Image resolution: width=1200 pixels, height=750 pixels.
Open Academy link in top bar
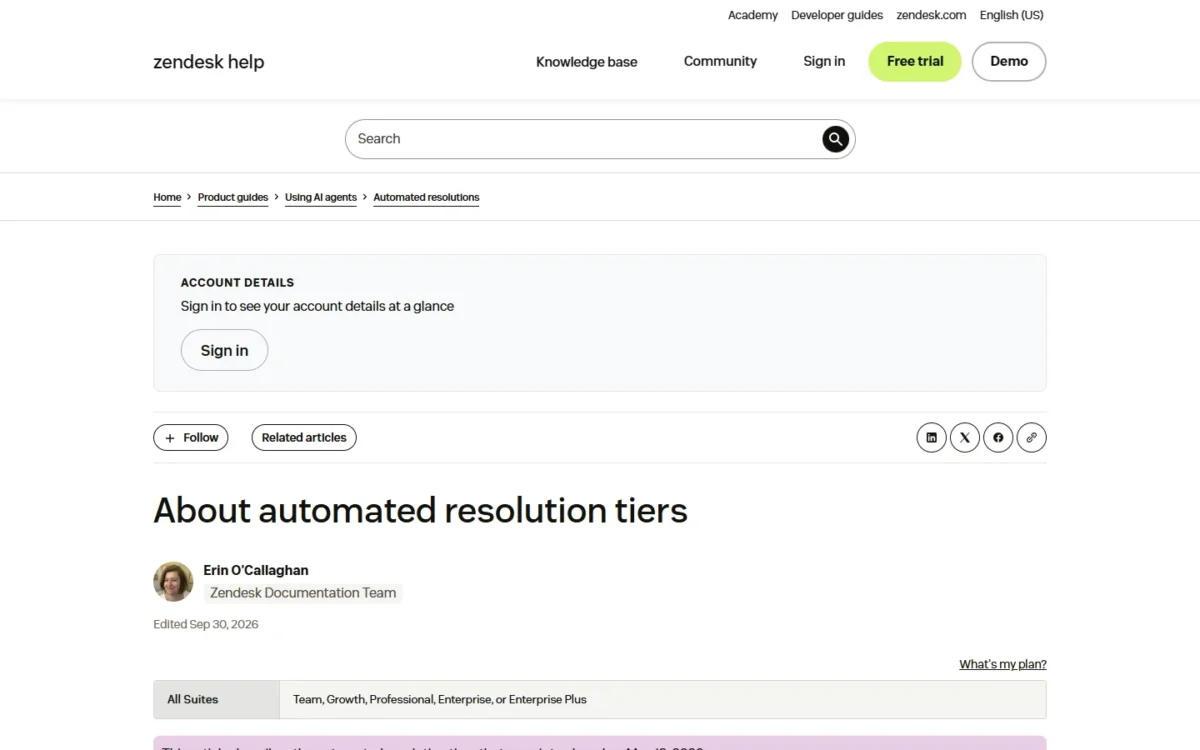tap(753, 15)
